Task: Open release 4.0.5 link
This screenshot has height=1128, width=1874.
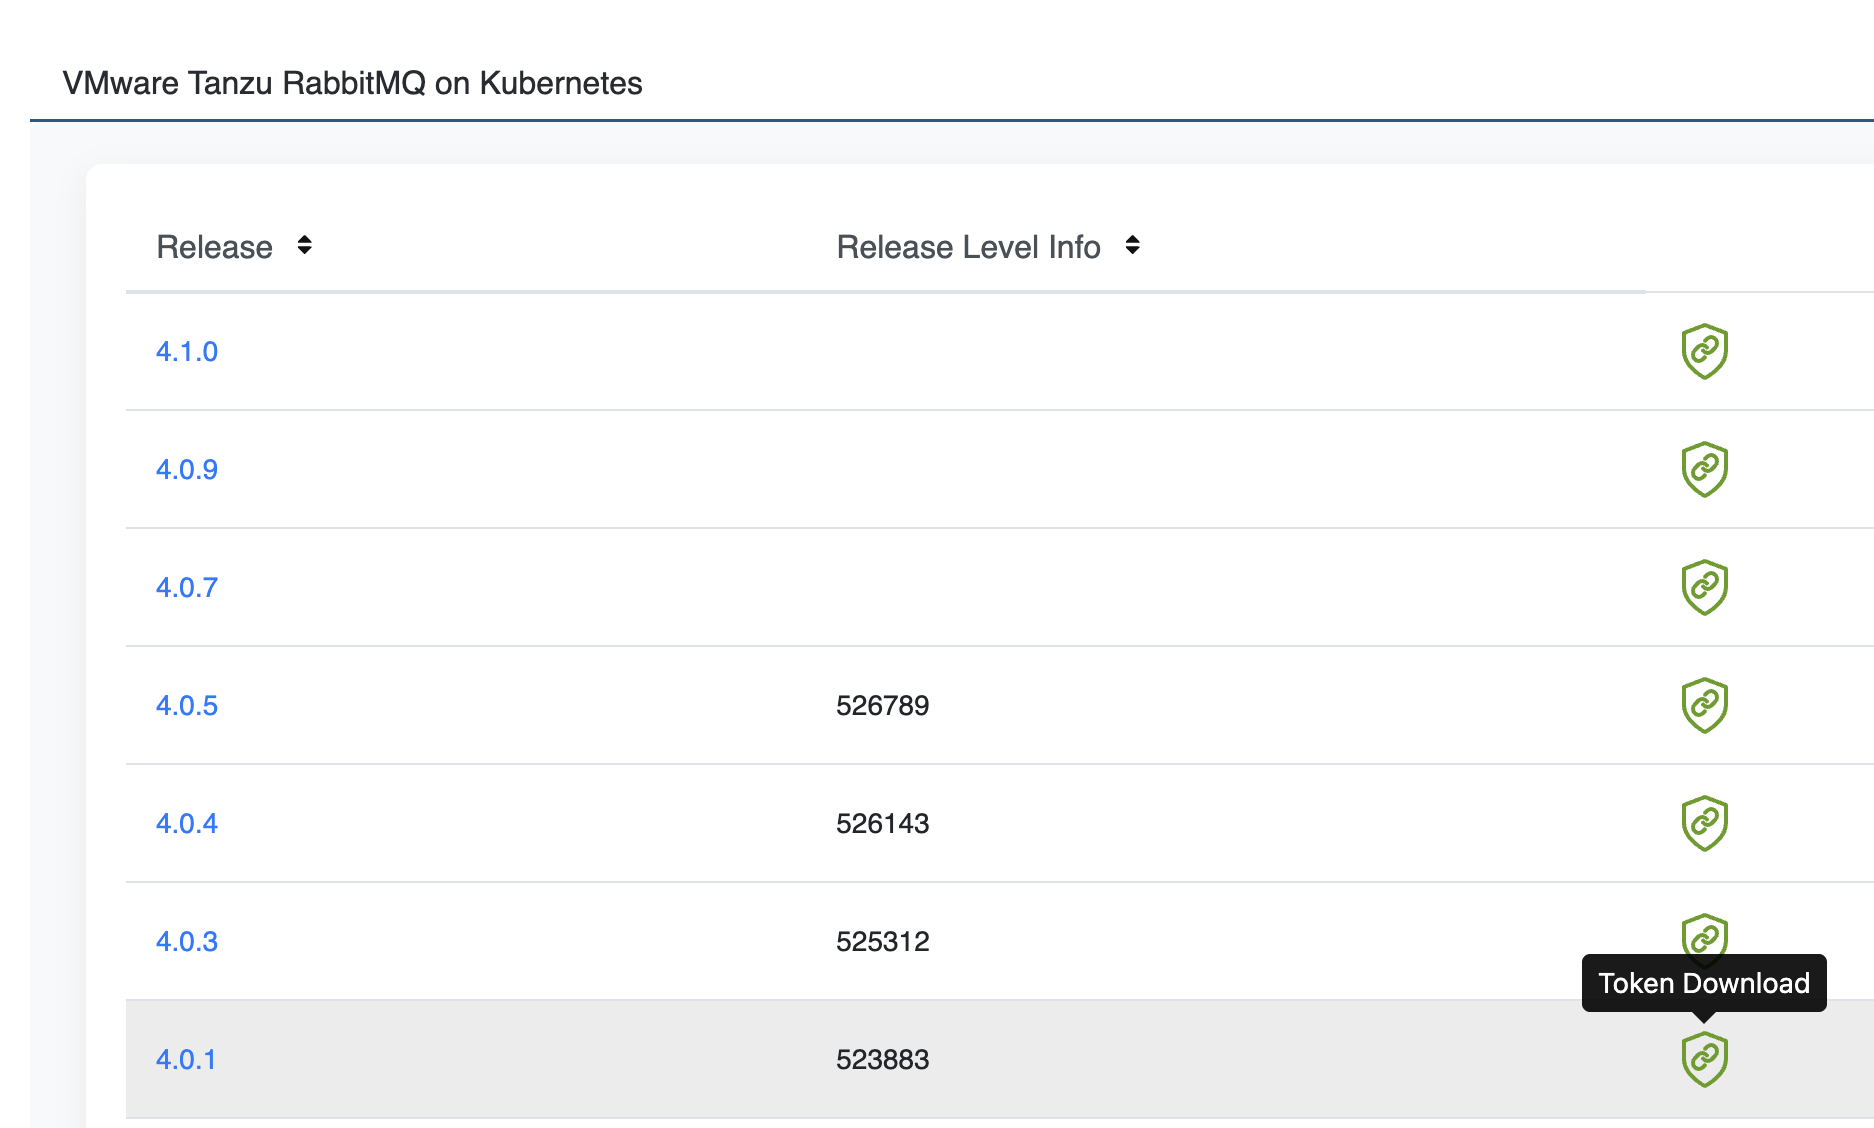Action: coord(187,706)
